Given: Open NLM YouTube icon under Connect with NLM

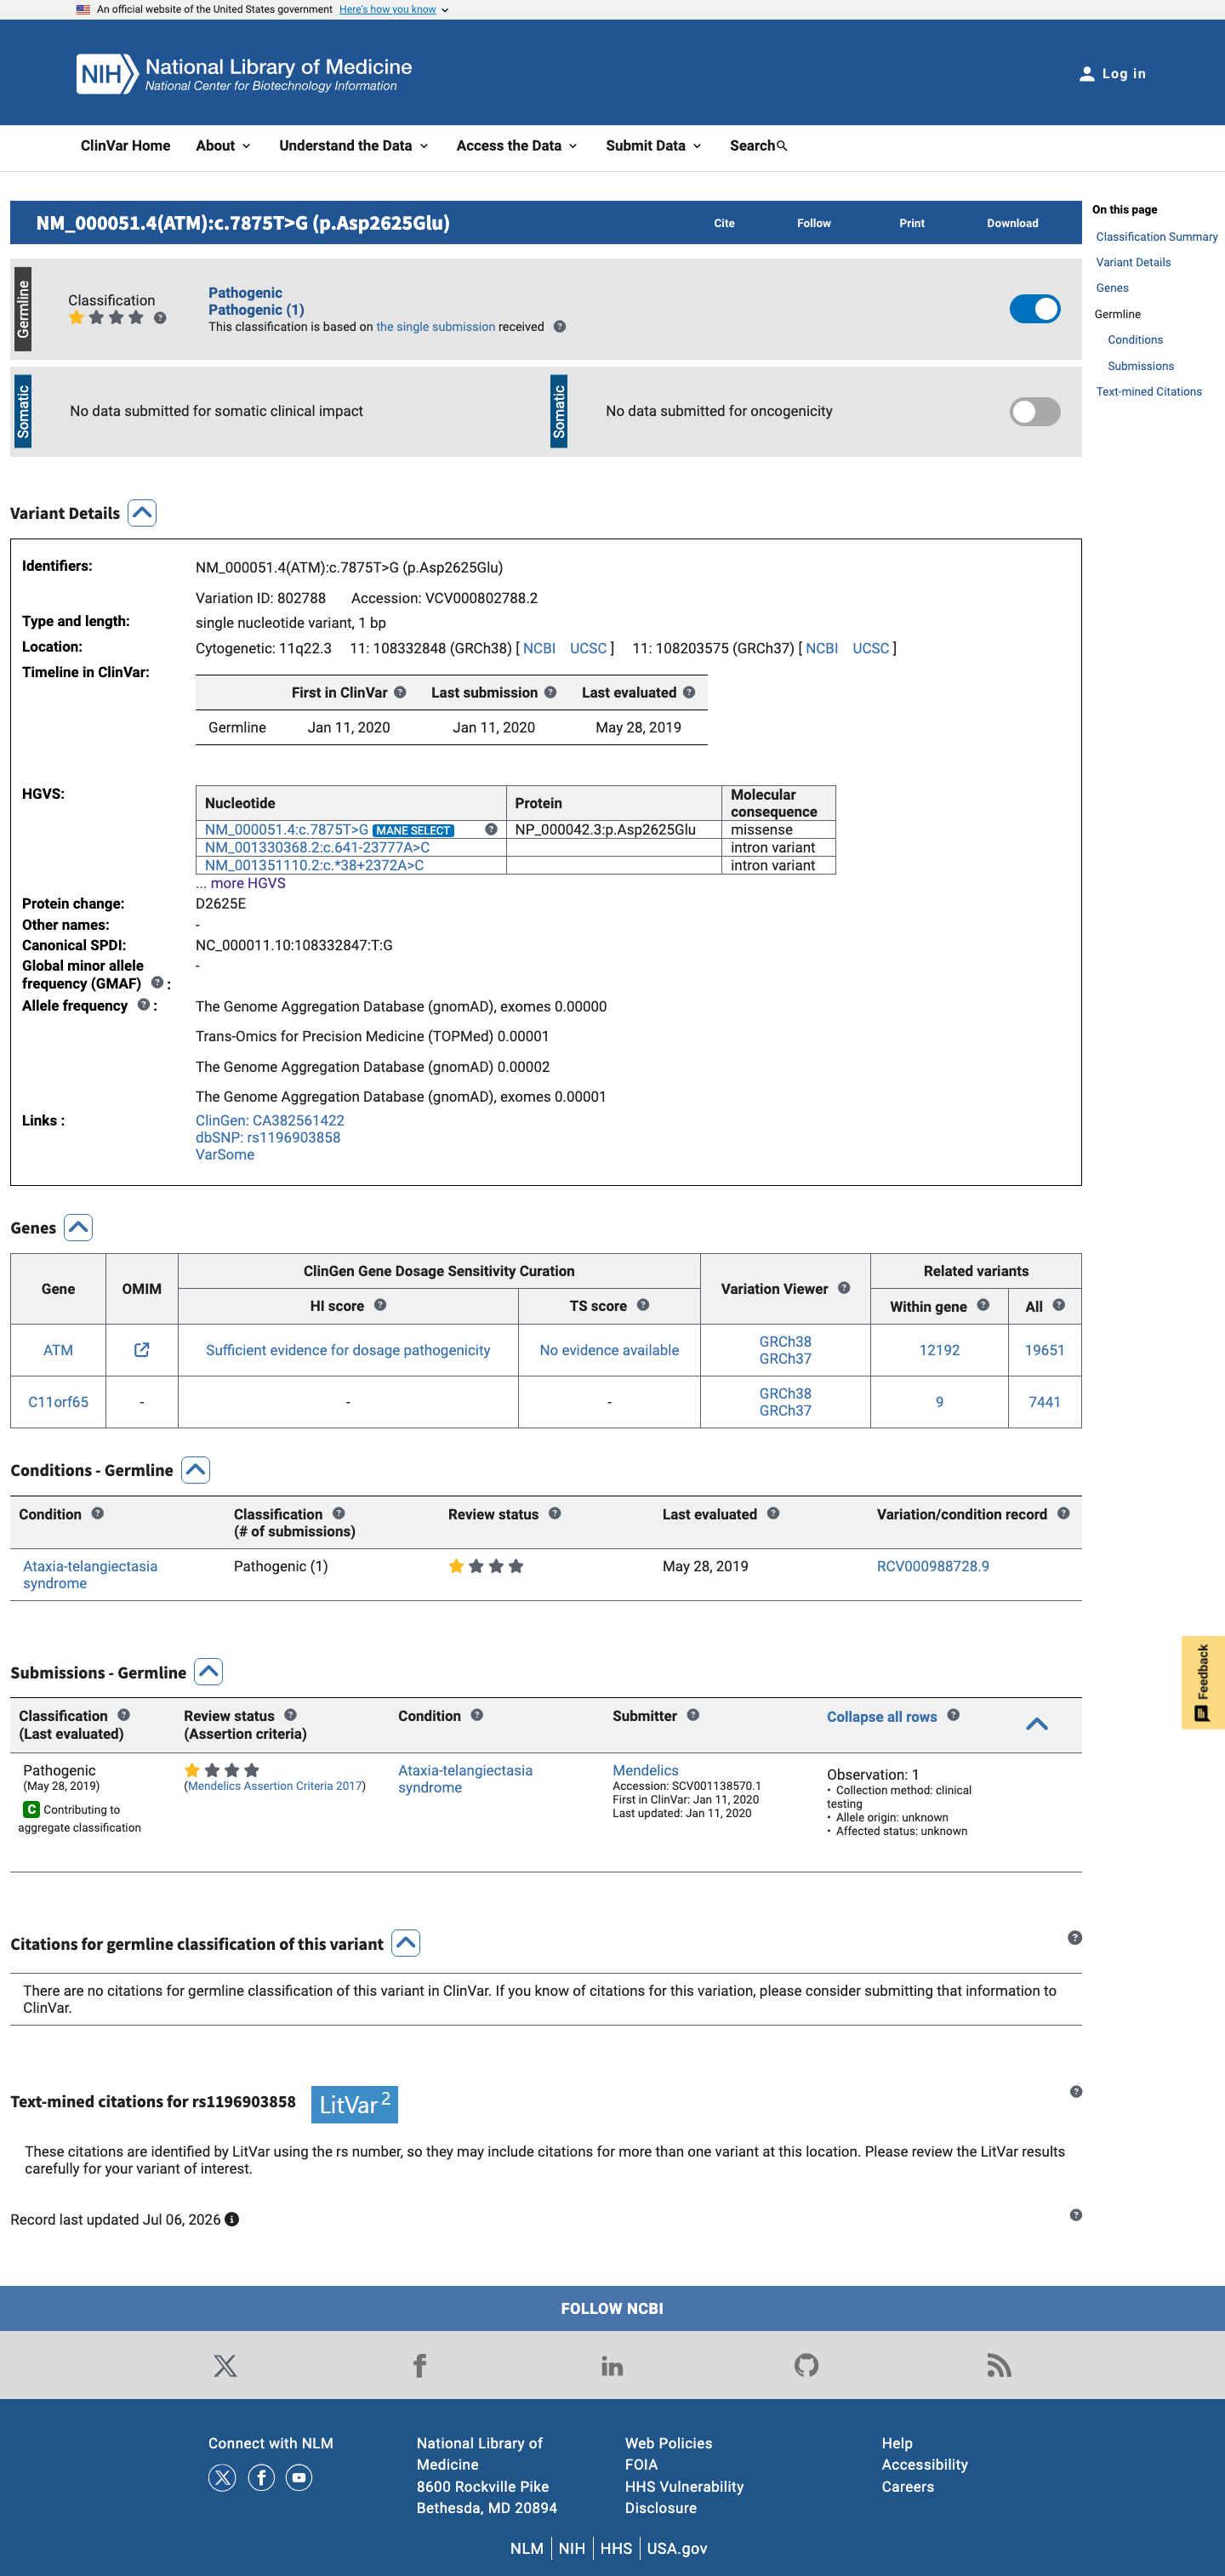Looking at the screenshot, I should [299, 2477].
